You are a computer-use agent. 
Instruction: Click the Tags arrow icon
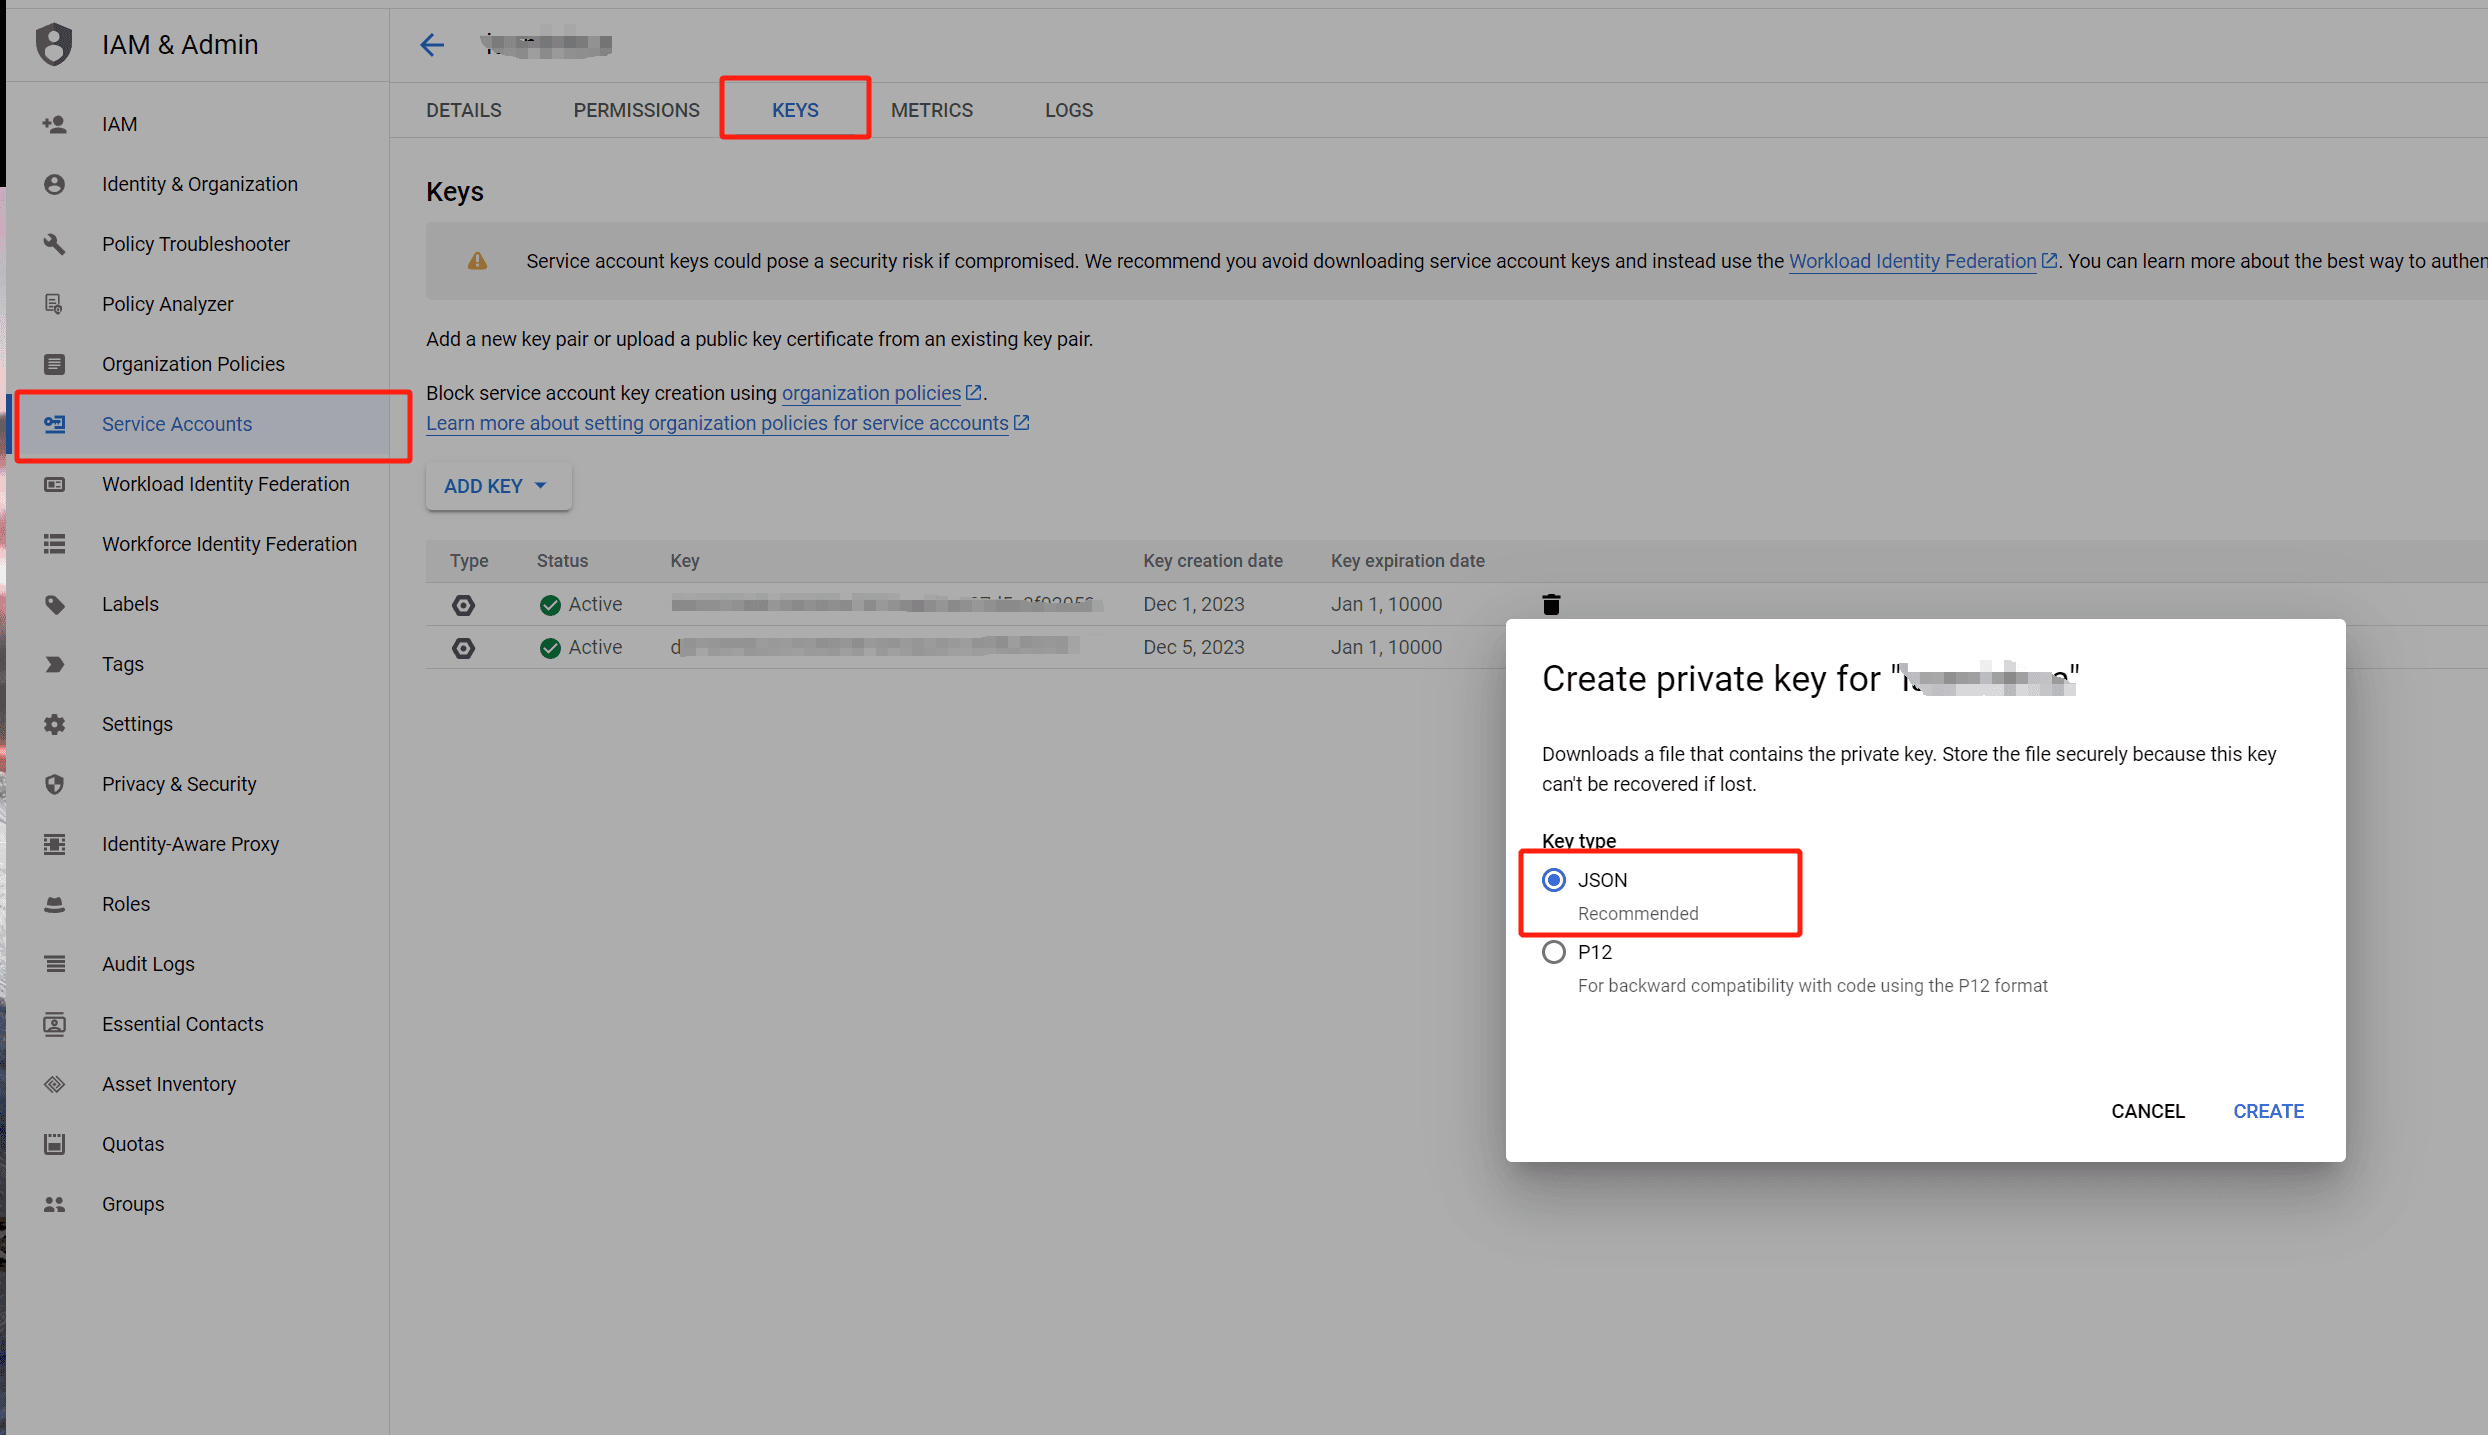[55, 664]
